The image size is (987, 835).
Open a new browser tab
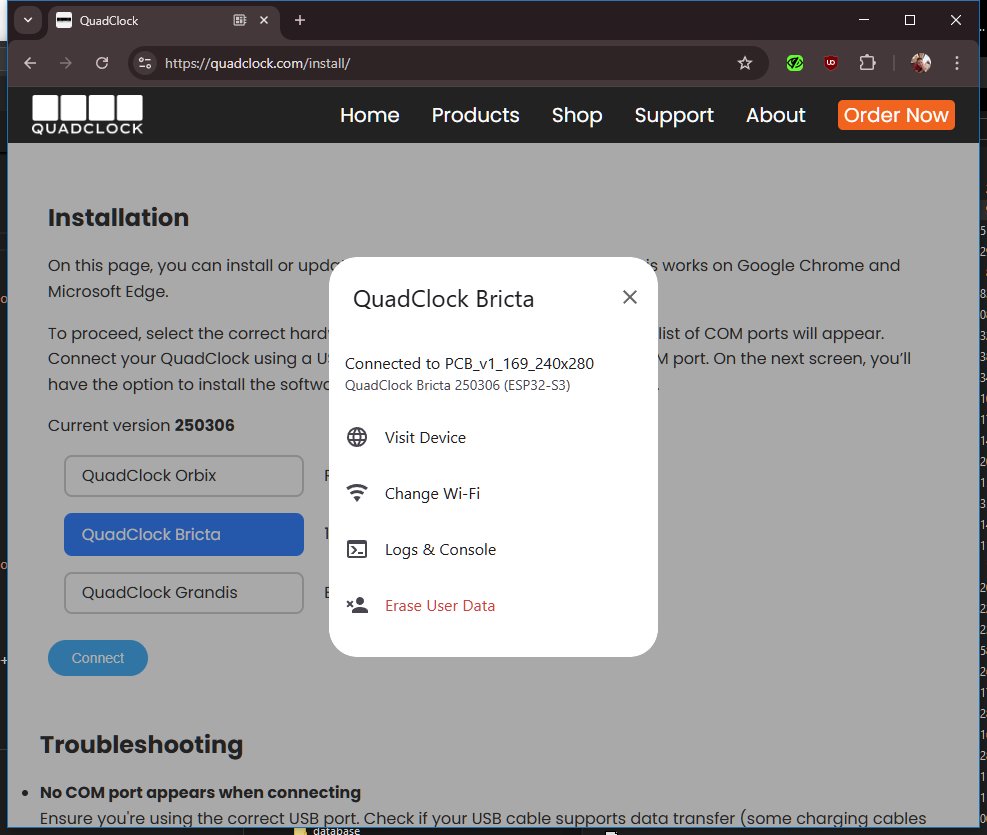pos(300,20)
